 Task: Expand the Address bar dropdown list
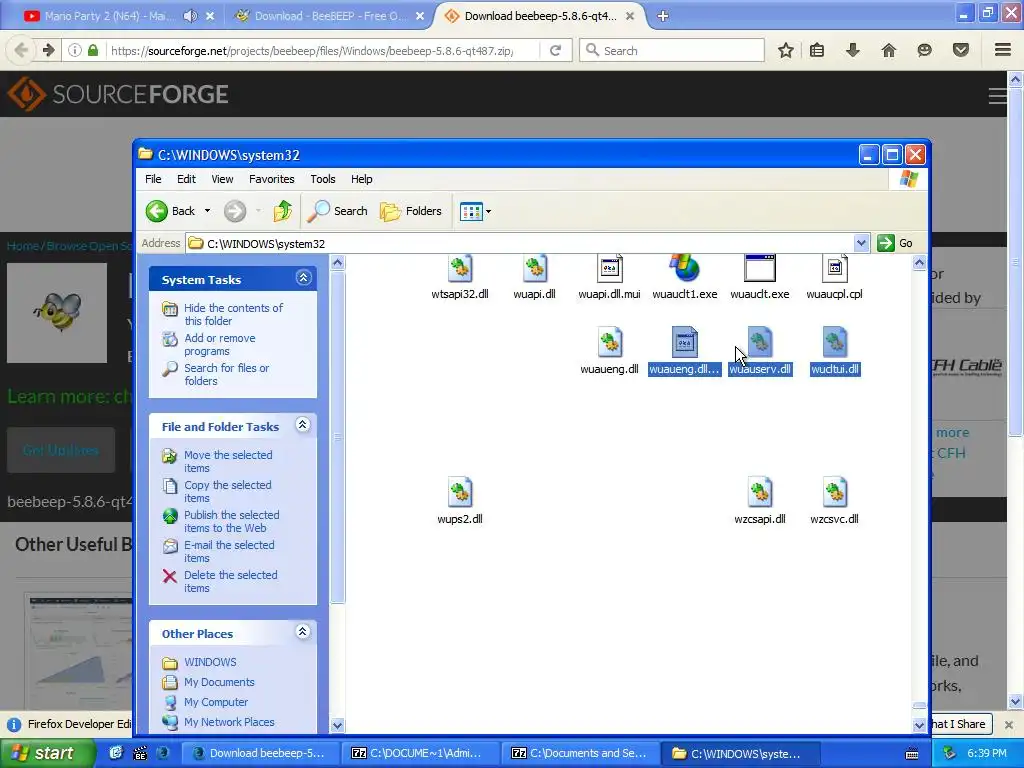coord(861,243)
